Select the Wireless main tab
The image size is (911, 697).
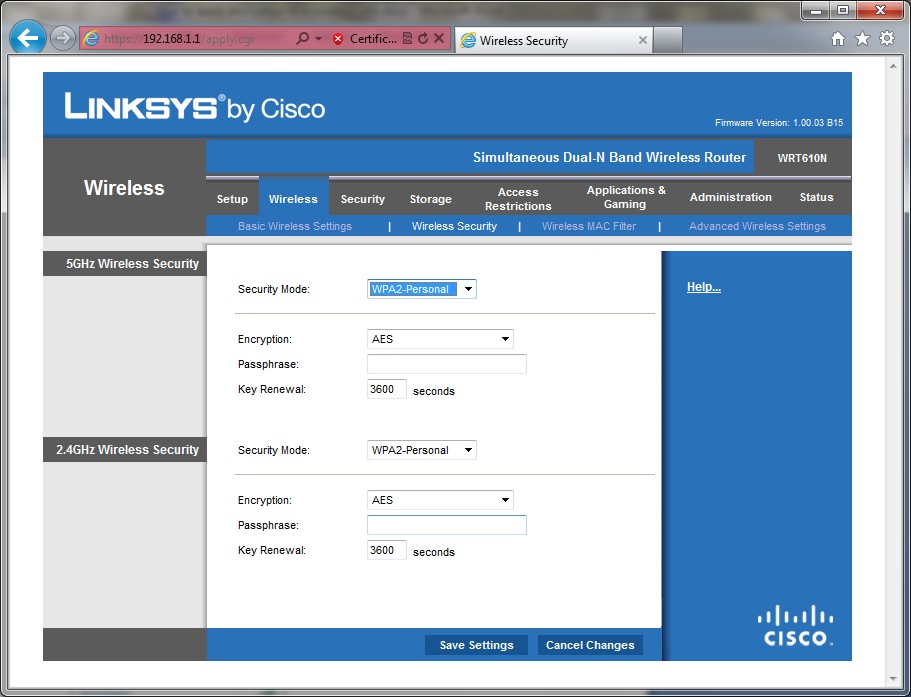293,199
